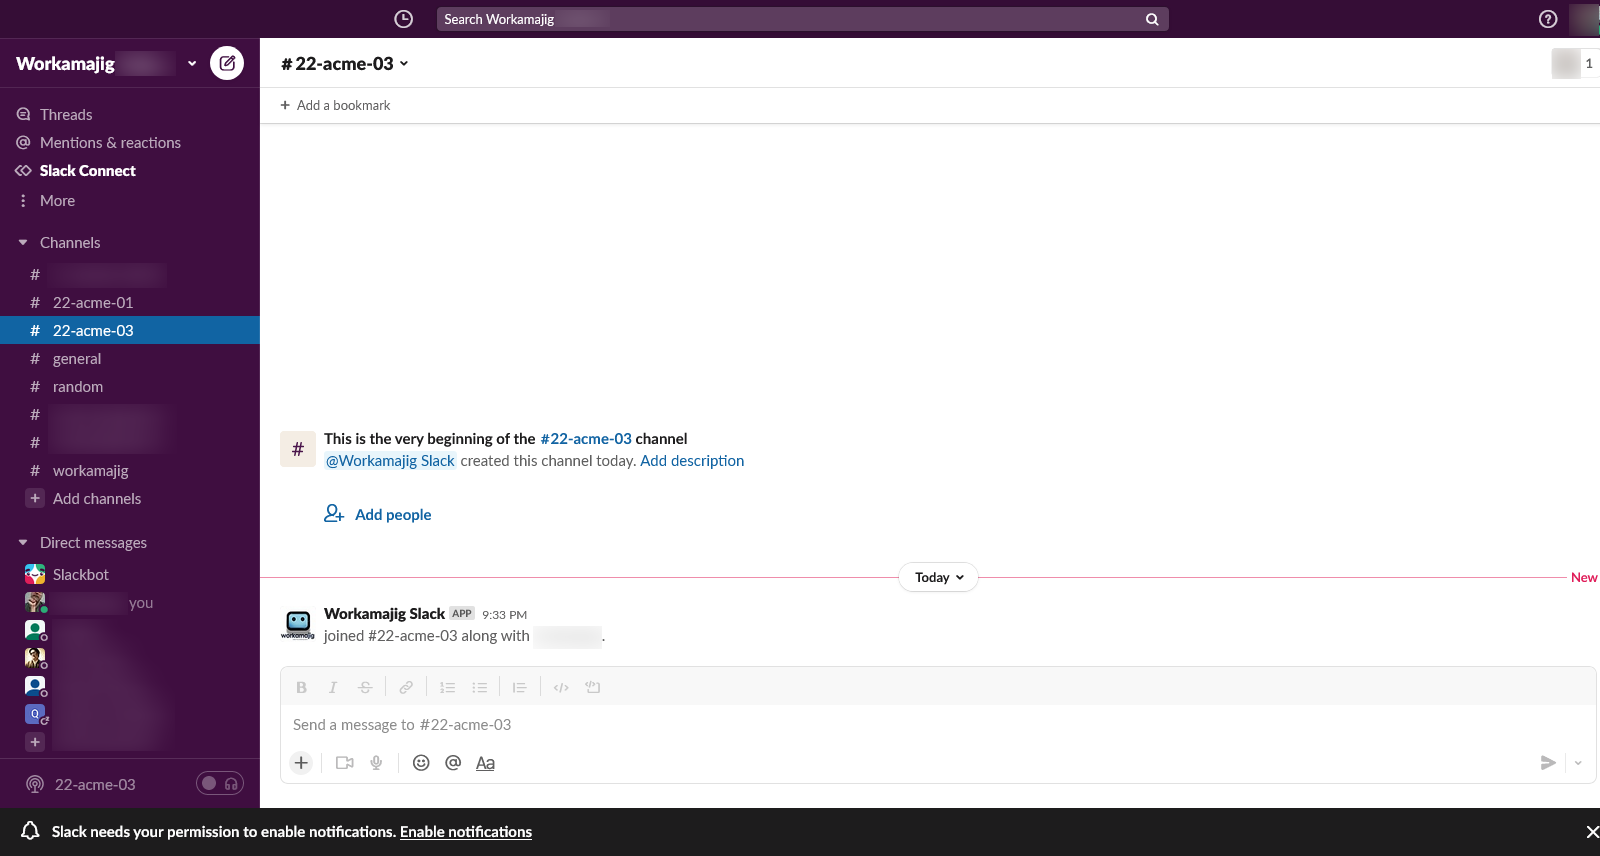Hide formatting with the Aa icon

pos(485,763)
